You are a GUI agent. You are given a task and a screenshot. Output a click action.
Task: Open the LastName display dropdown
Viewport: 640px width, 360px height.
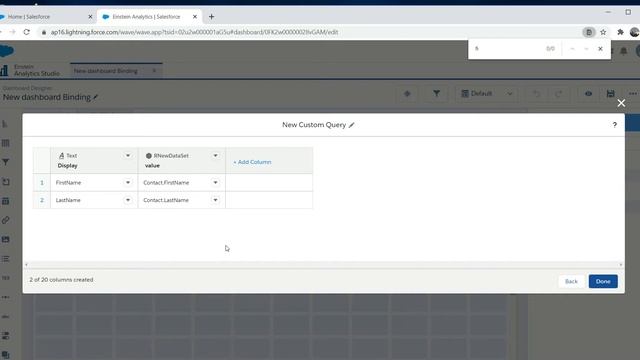coord(128,200)
